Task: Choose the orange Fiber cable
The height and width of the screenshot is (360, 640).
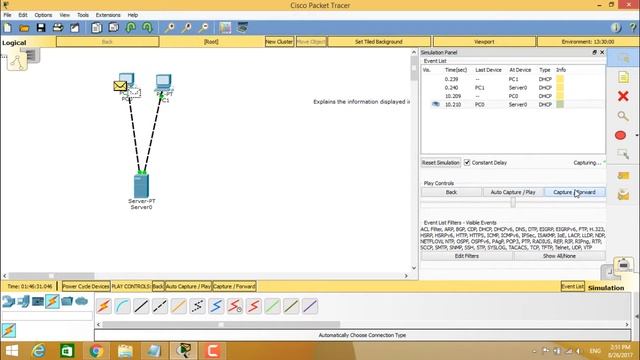Action: coord(179,306)
